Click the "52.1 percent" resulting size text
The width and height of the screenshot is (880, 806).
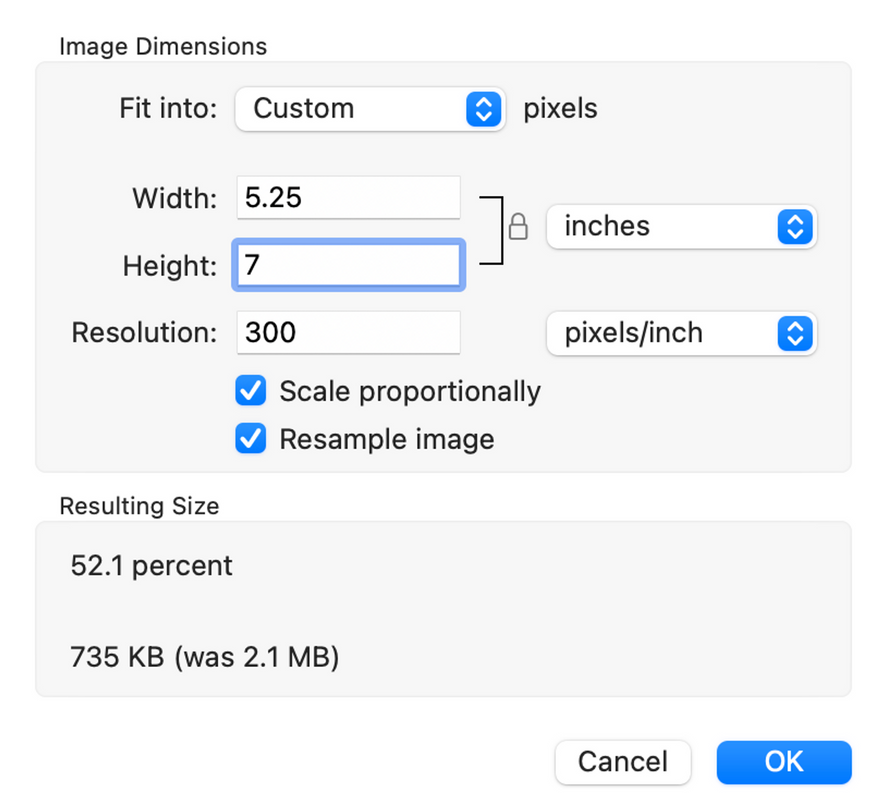point(152,566)
